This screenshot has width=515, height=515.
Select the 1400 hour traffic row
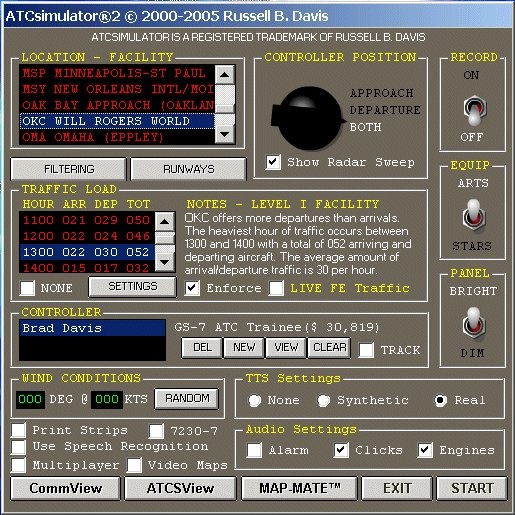pos(87,267)
